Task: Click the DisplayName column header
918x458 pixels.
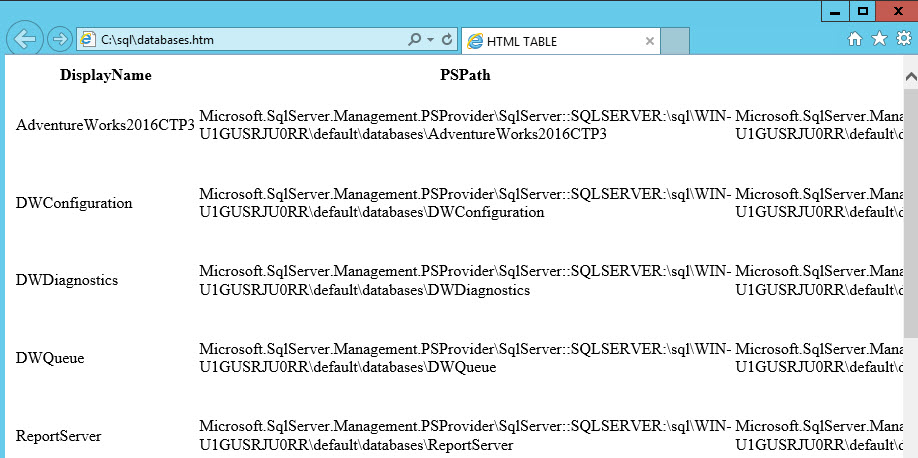Action: [x=105, y=76]
